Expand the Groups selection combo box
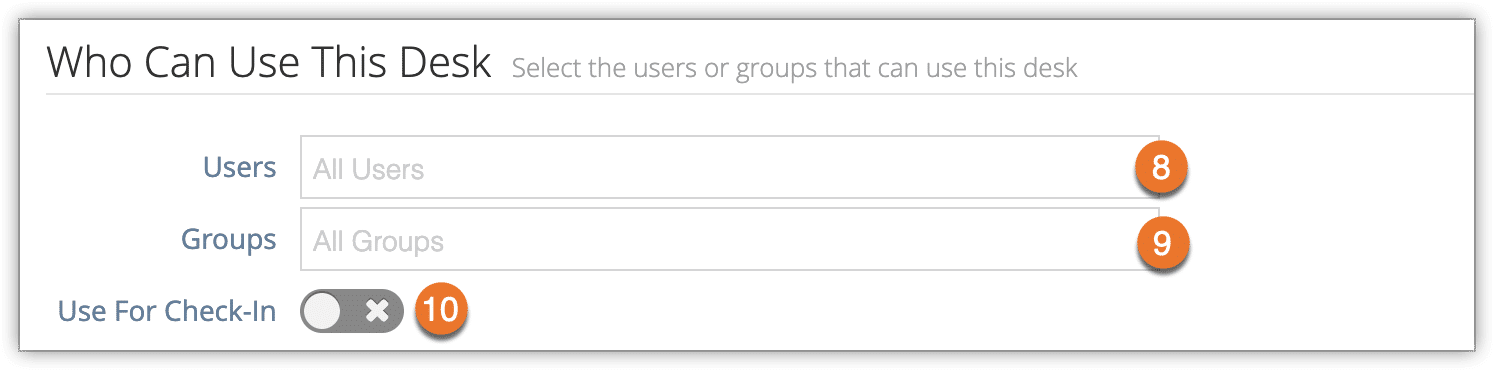The height and width of the screenshot is (370, 1494). point(730,239)
